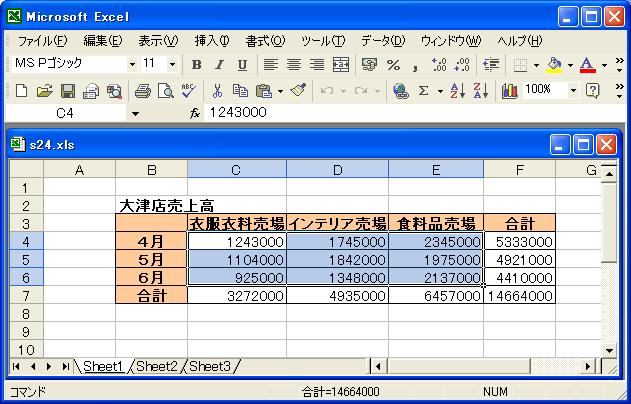
Task: Click the Name Box showing C4
Action: 66,113
